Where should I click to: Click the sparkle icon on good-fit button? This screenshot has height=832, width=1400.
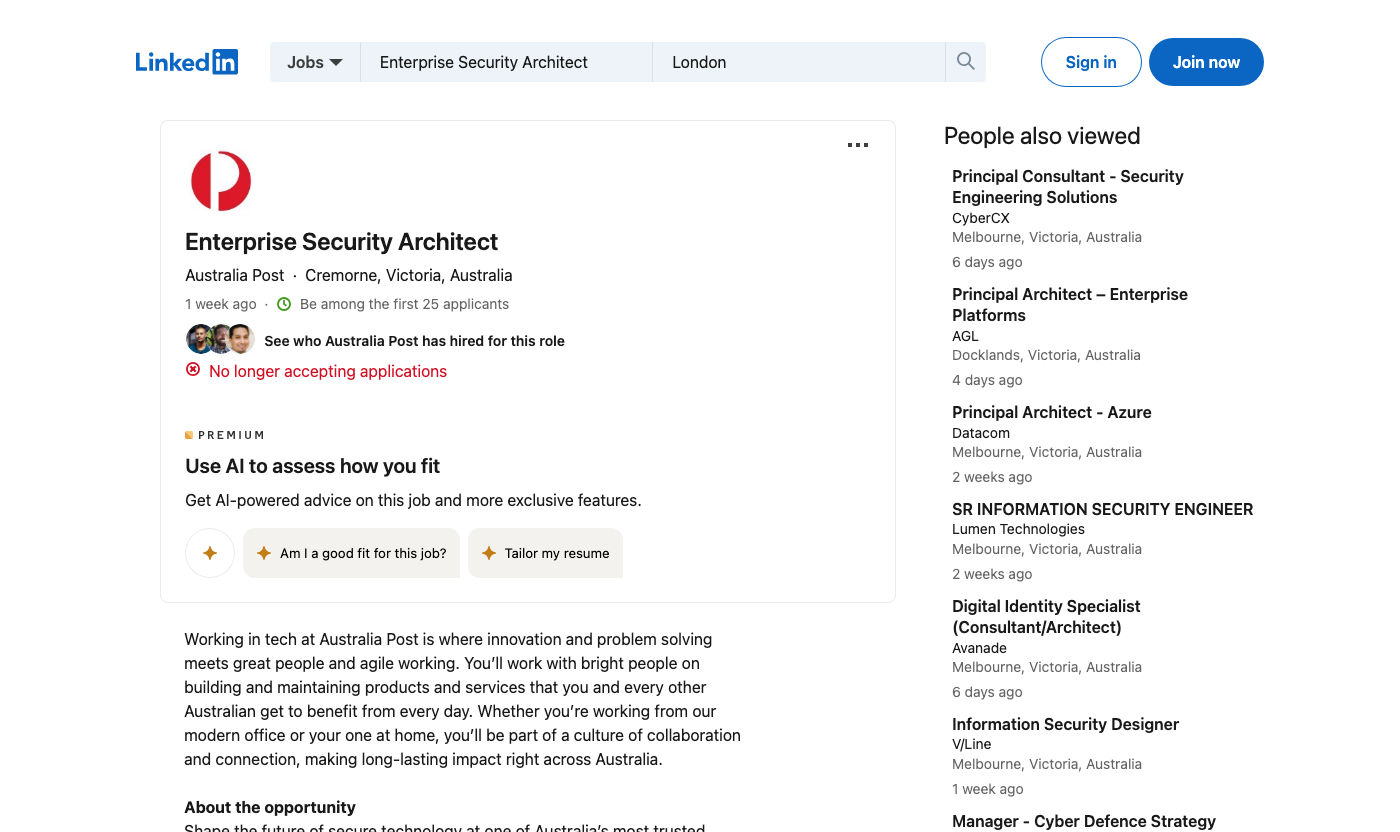[x=264, y=553]
